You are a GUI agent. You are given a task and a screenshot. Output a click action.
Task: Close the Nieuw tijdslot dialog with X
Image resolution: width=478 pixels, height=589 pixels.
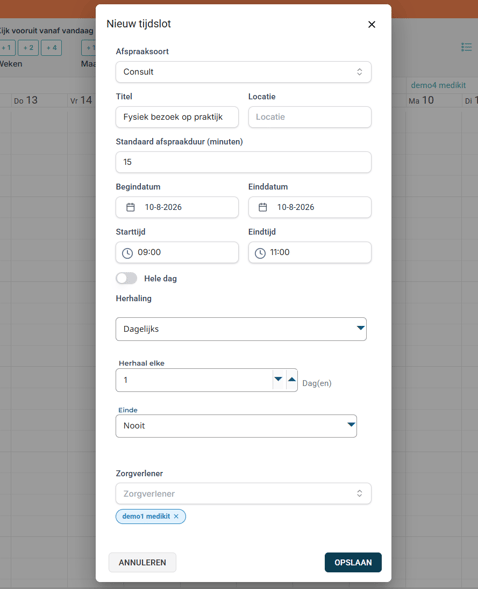coord(371,24)
